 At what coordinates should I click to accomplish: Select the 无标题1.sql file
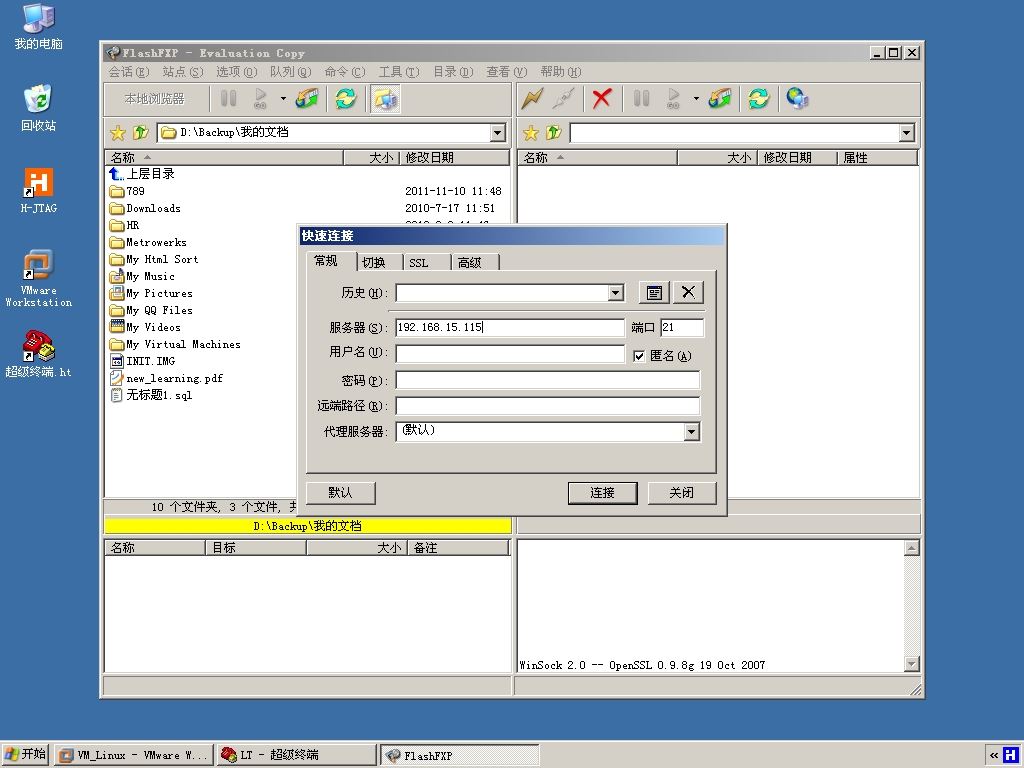click(159, 395)
